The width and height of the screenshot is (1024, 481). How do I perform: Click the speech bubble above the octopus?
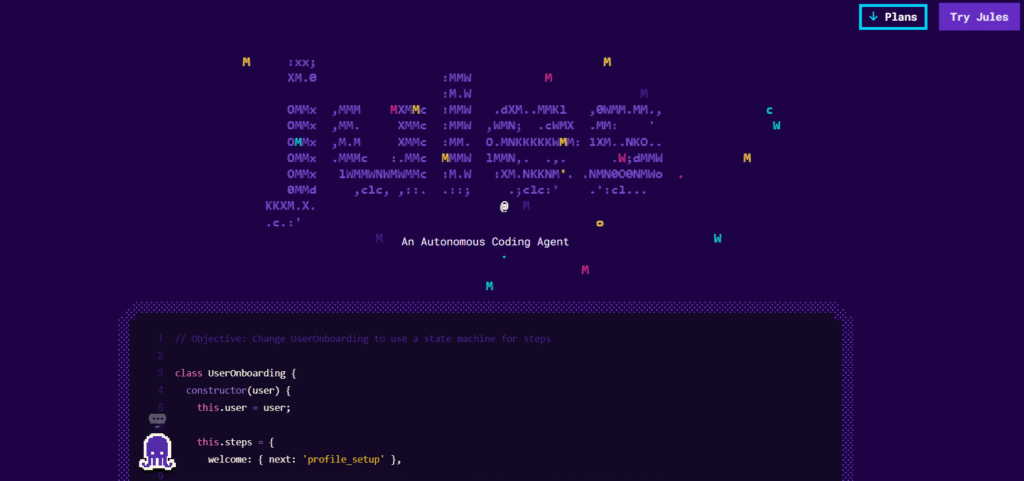tap(157, 419)
